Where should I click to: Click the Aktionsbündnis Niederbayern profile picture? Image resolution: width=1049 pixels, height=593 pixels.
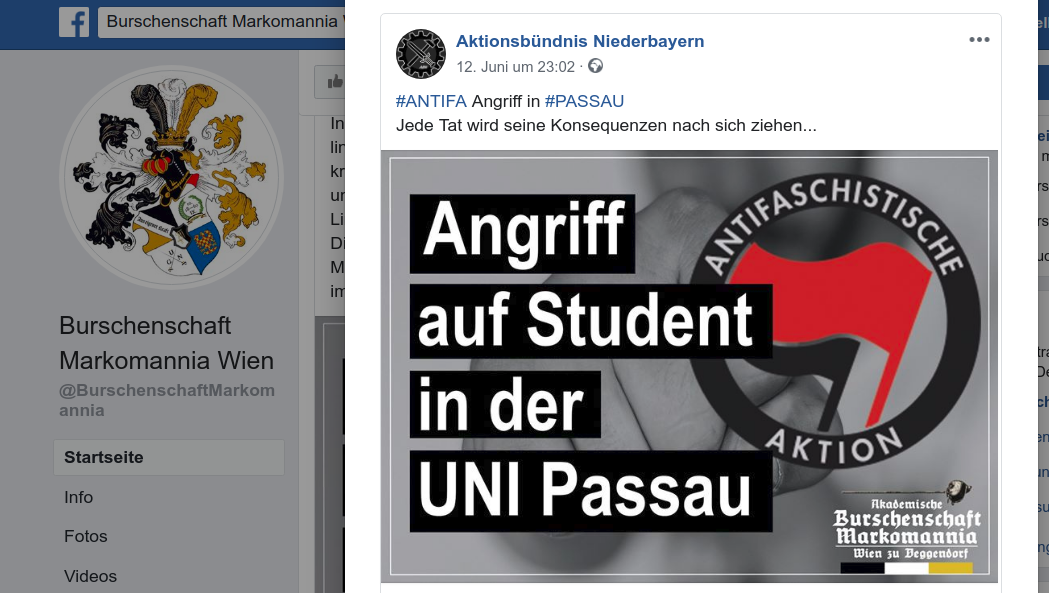tap(420, 54)
